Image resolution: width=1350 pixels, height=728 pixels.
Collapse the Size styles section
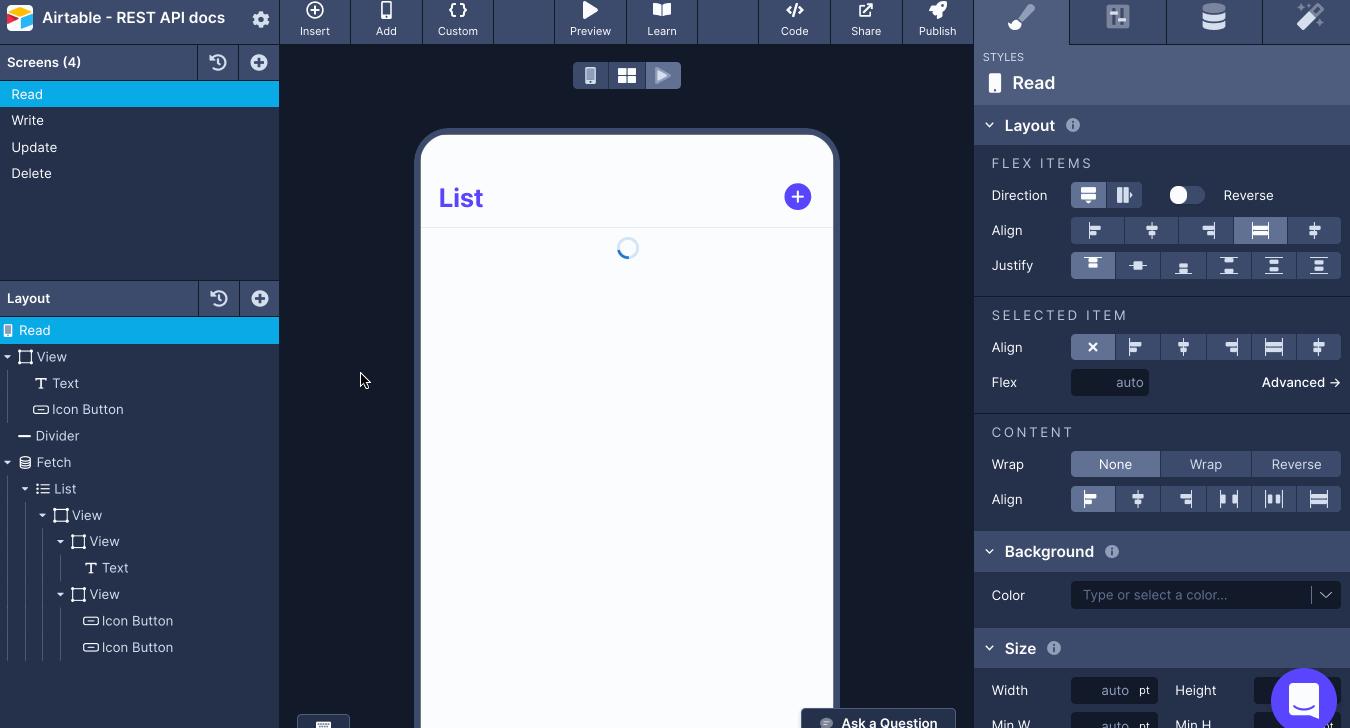pos(990,649)
